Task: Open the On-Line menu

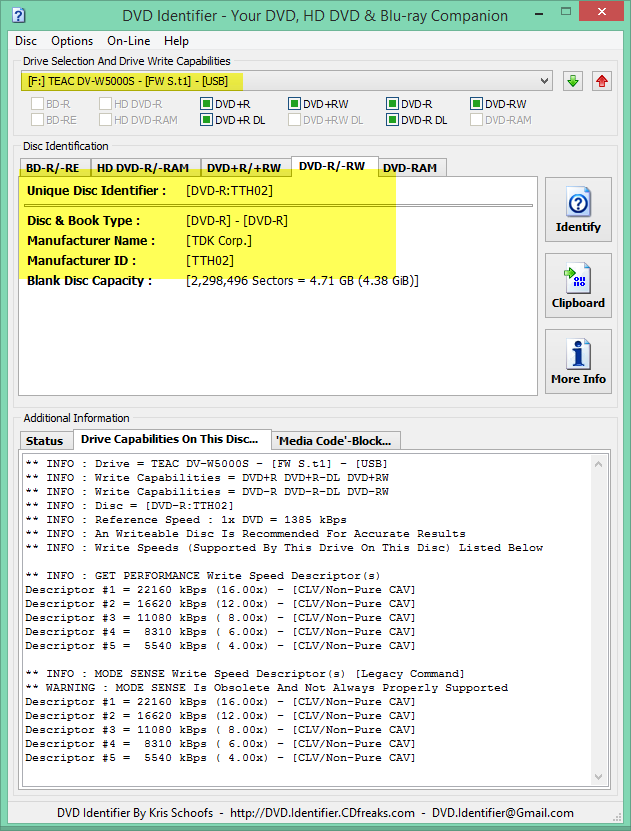Action: pos(129,41)
